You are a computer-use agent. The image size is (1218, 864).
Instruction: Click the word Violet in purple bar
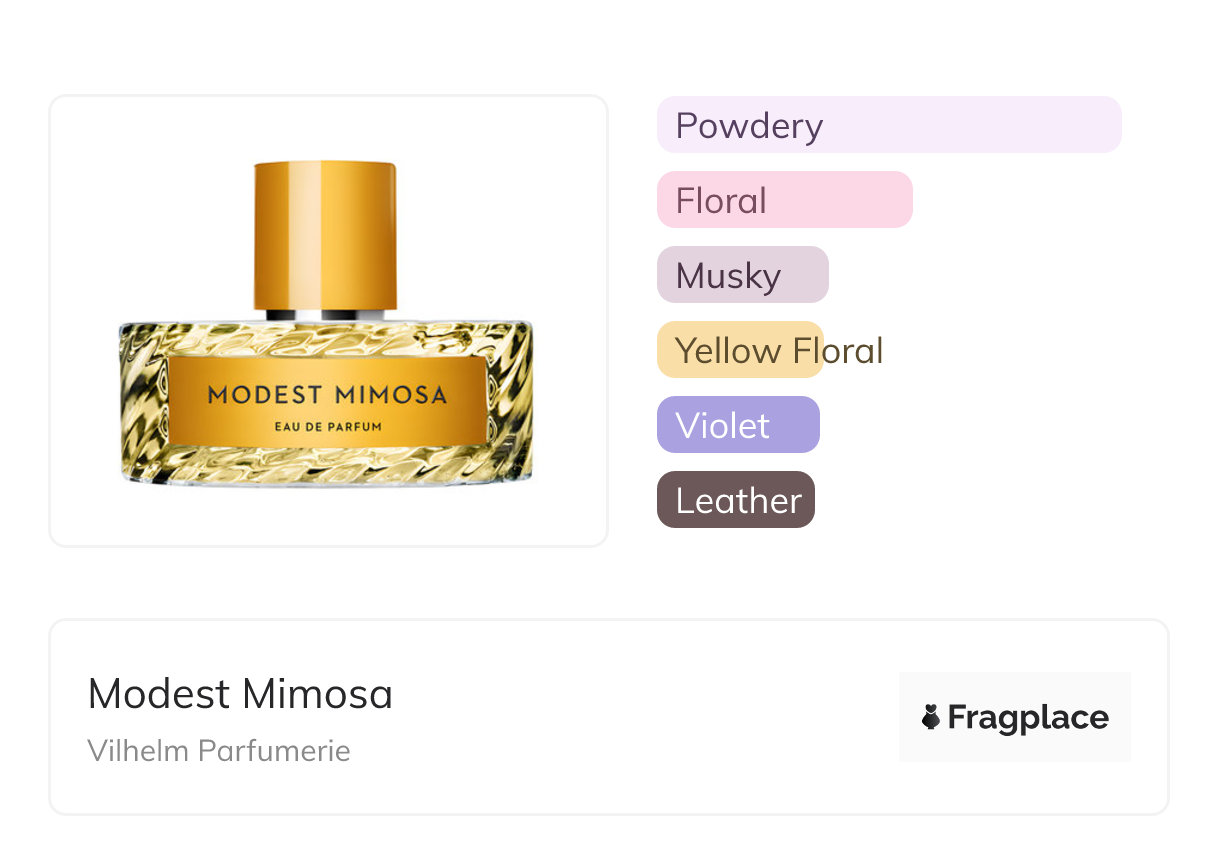click(x=722, y=426)
